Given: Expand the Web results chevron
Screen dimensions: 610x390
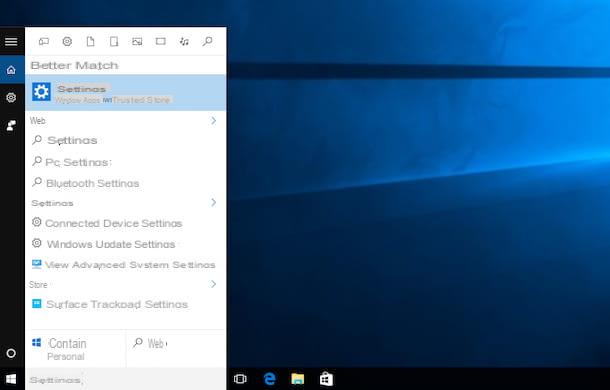Looking at the screenshot, I should [x=213, y=121].
